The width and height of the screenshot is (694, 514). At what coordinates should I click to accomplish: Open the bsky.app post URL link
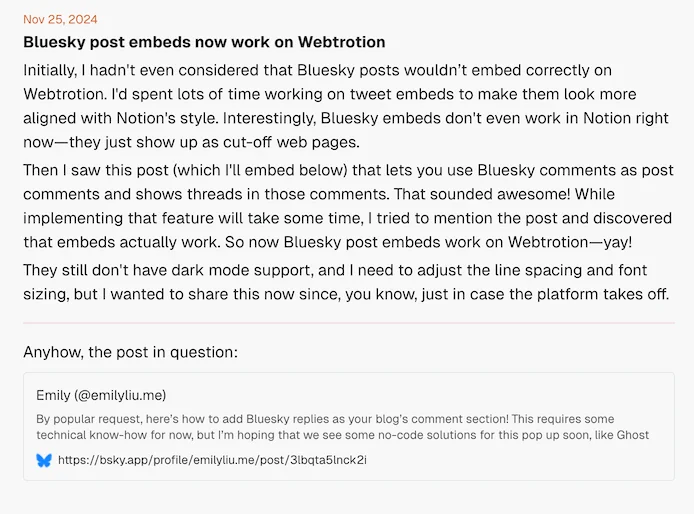click(212, 460)
